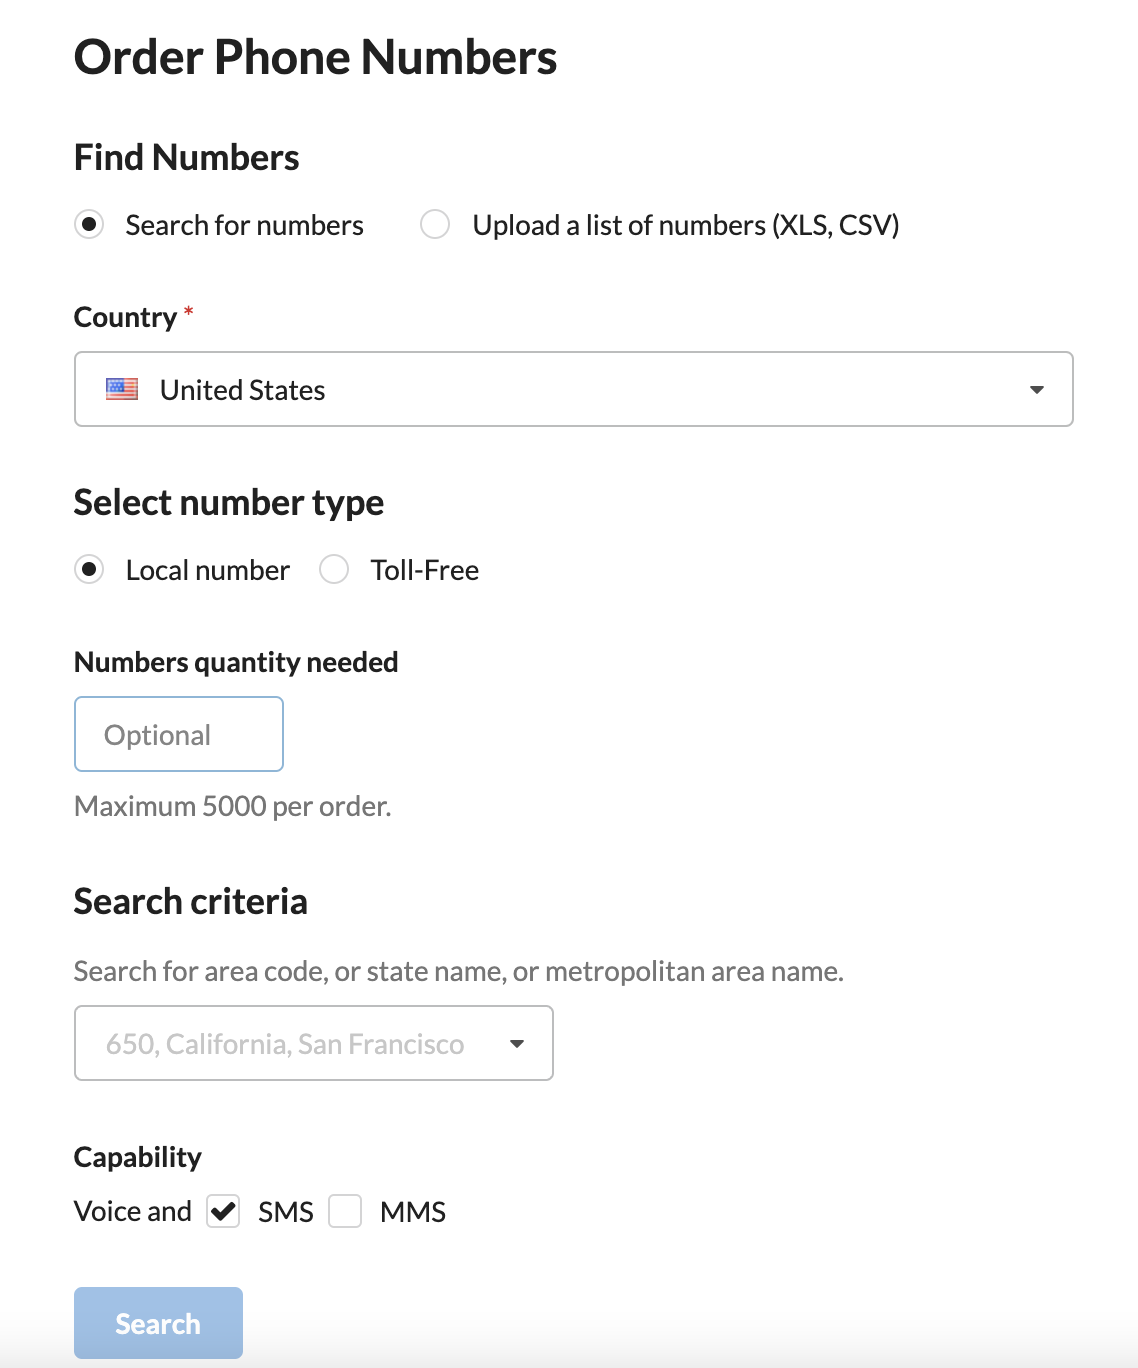Click the Maximum 5000 per order text
The image size is (1138, 1368).
coord(233,806)
